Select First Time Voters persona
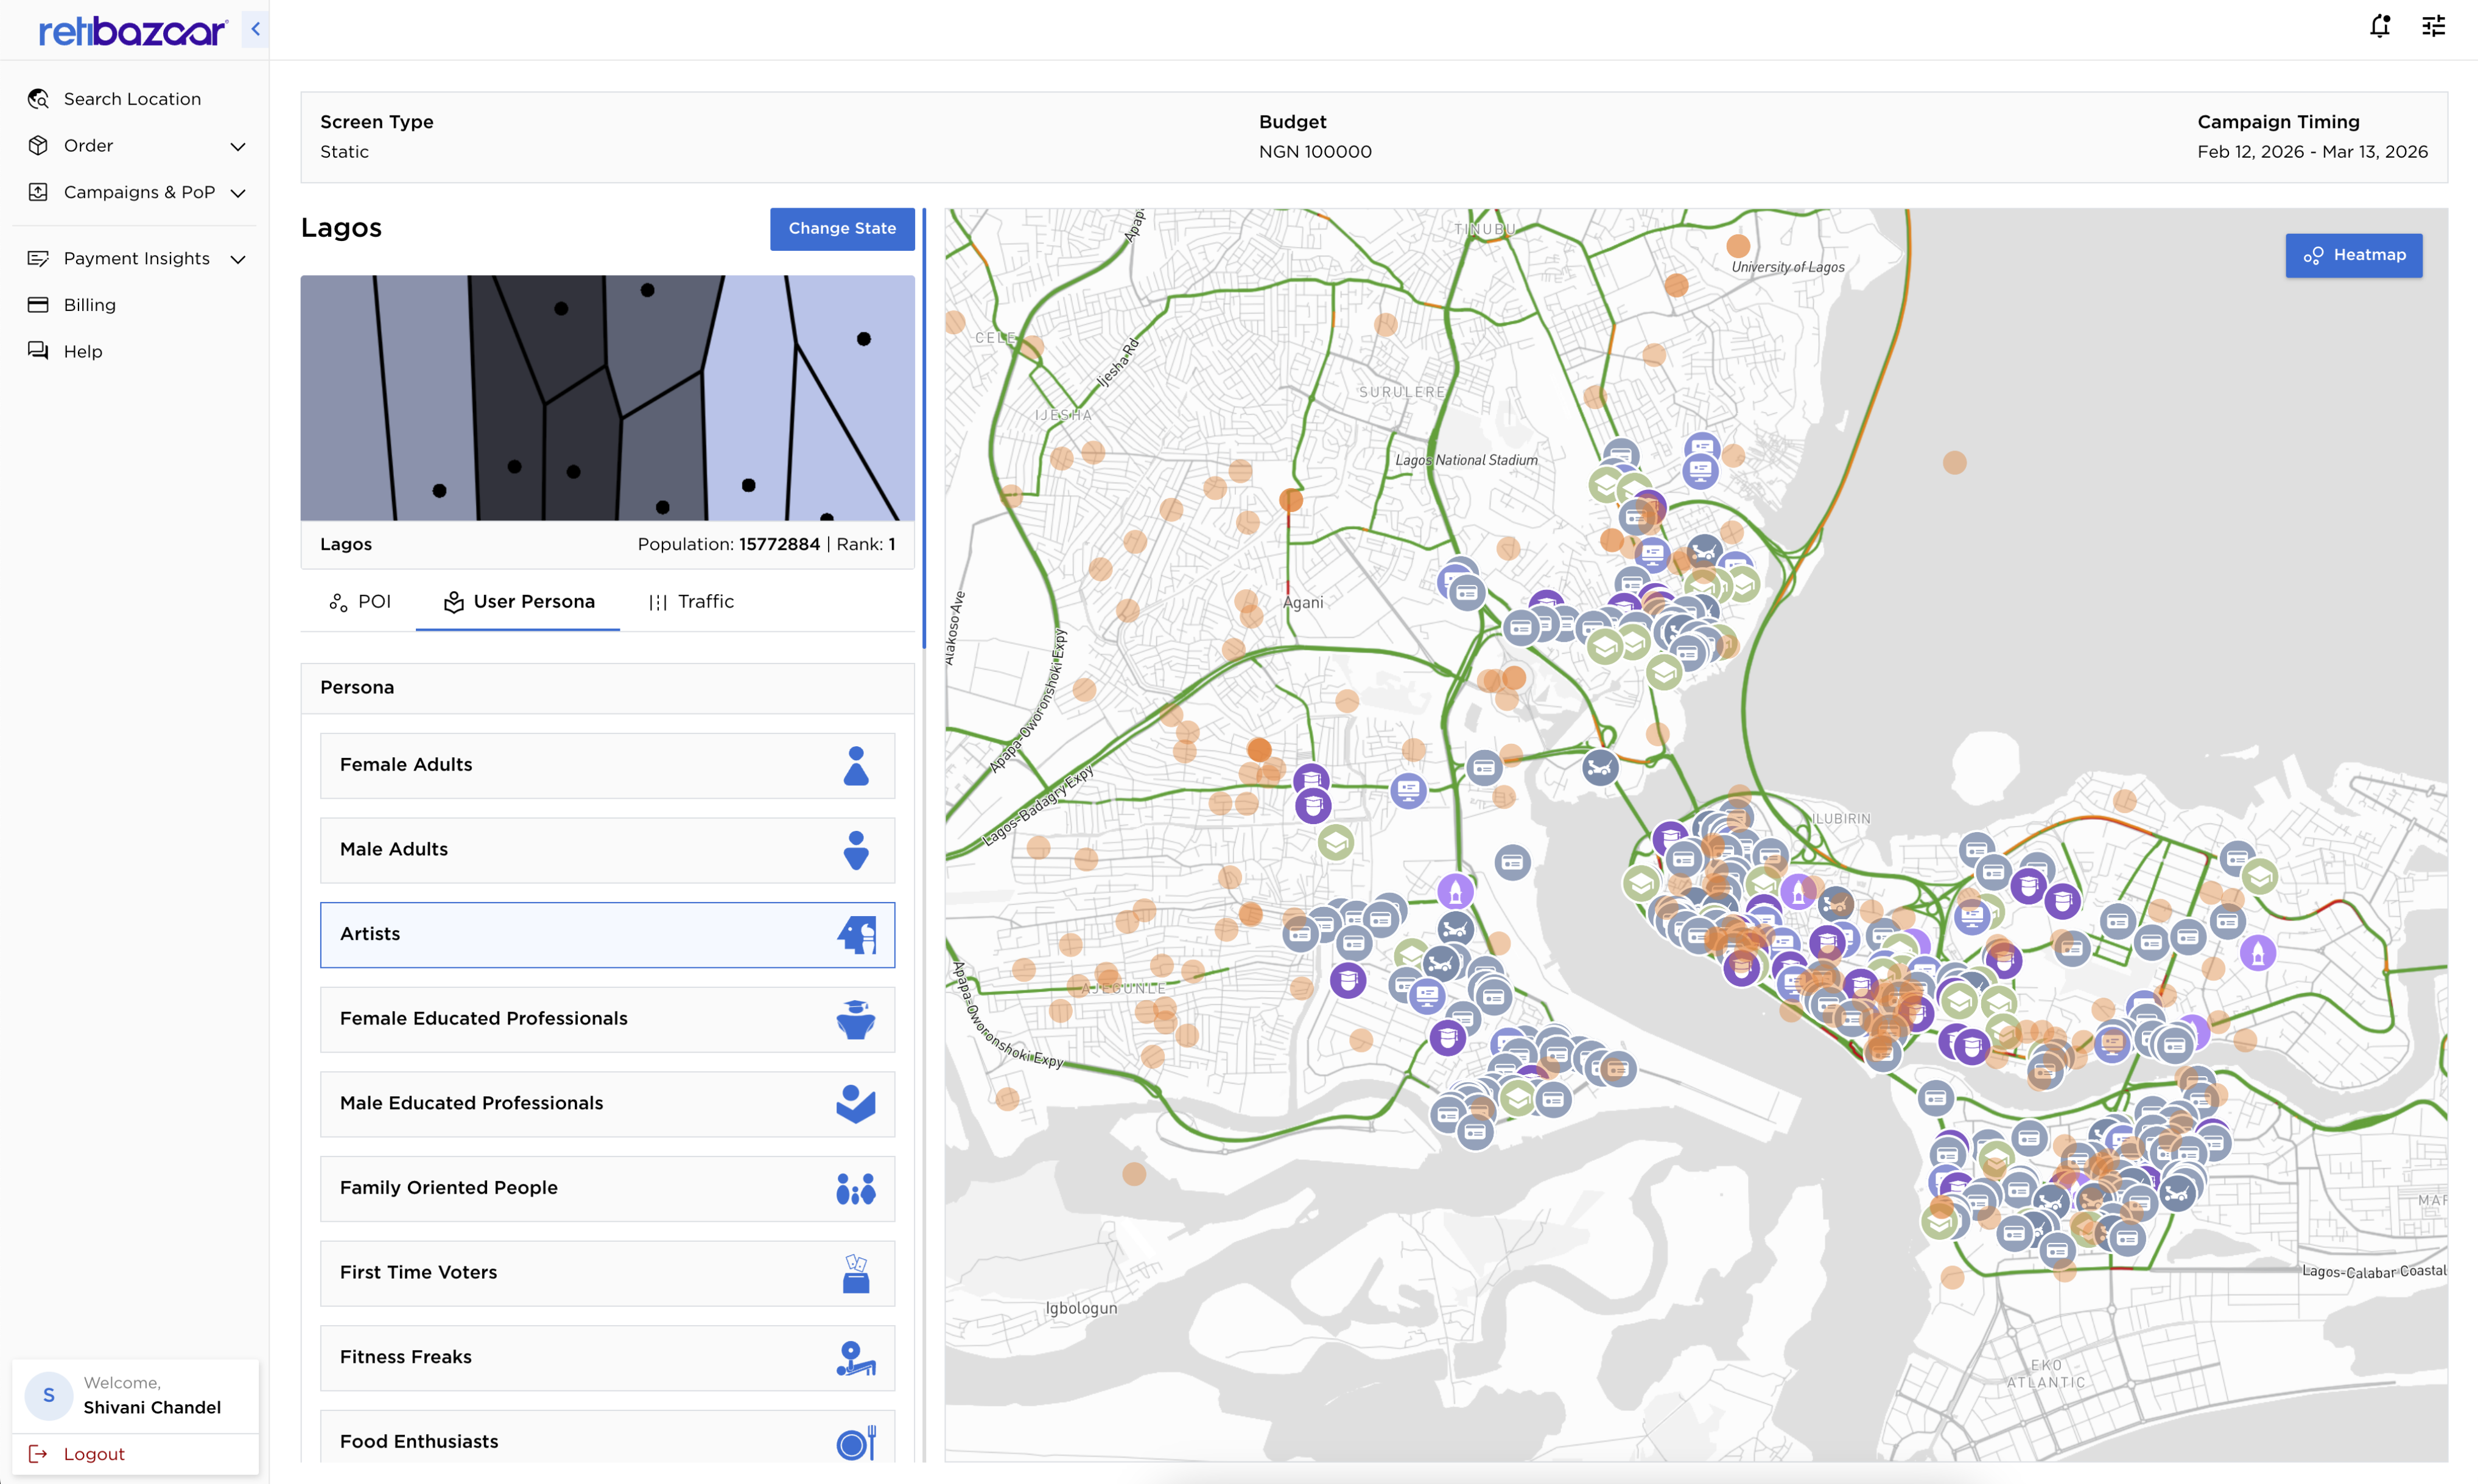 point(607,1274)
